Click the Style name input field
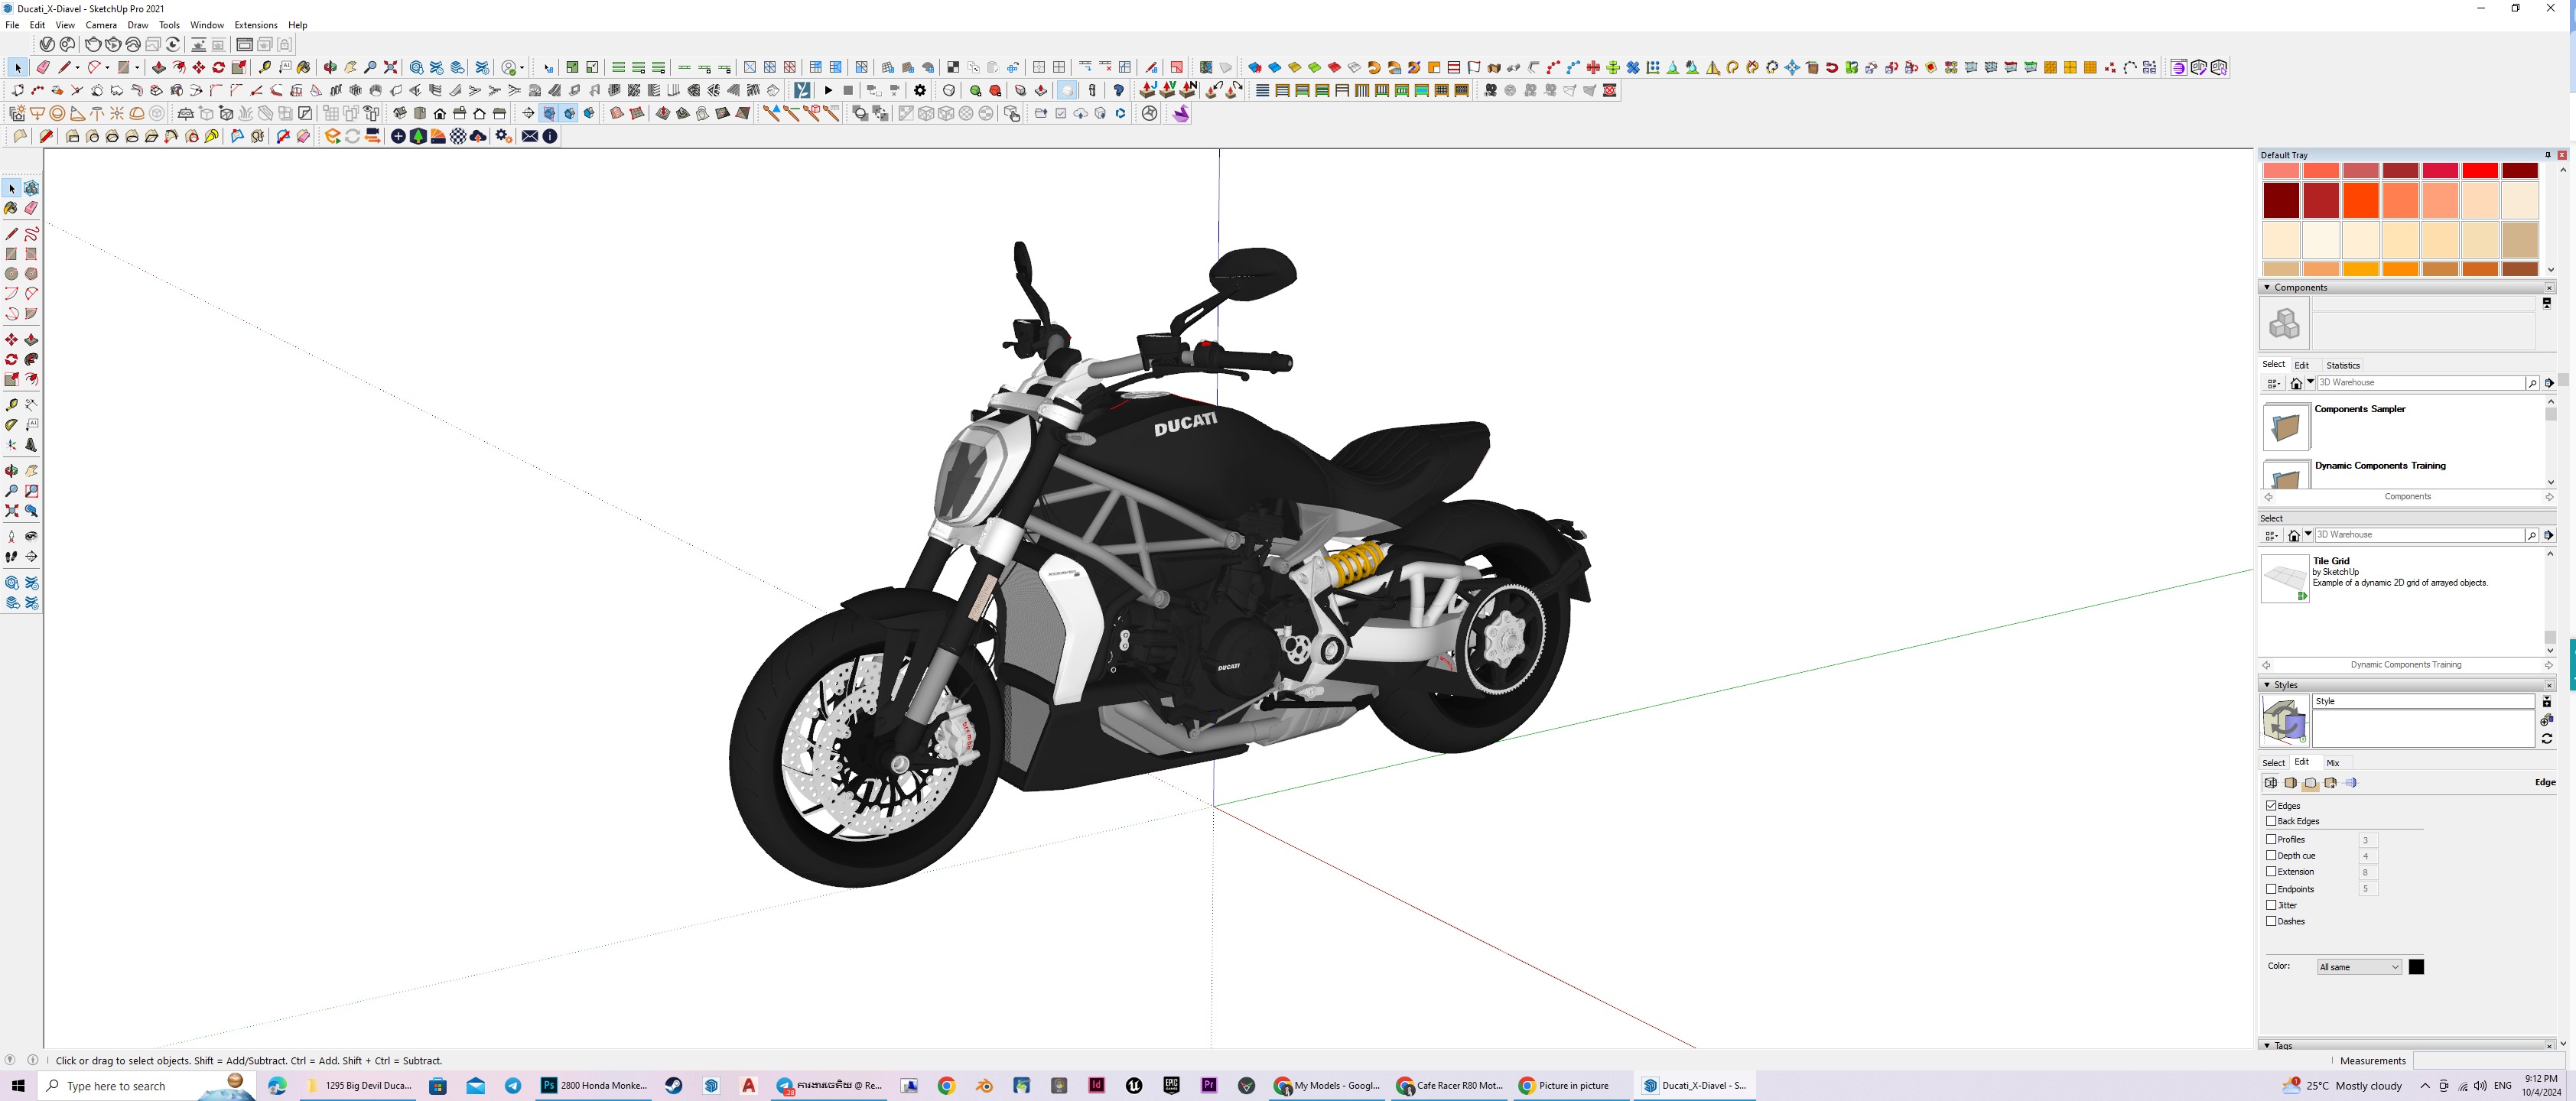This screenshot has width=2576, height=1101. pyautogui.click(x=2422, y=701)
